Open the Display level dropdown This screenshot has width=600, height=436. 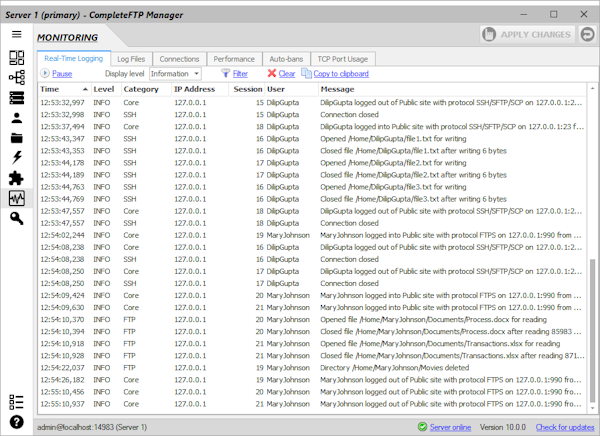tap(175, 74)
